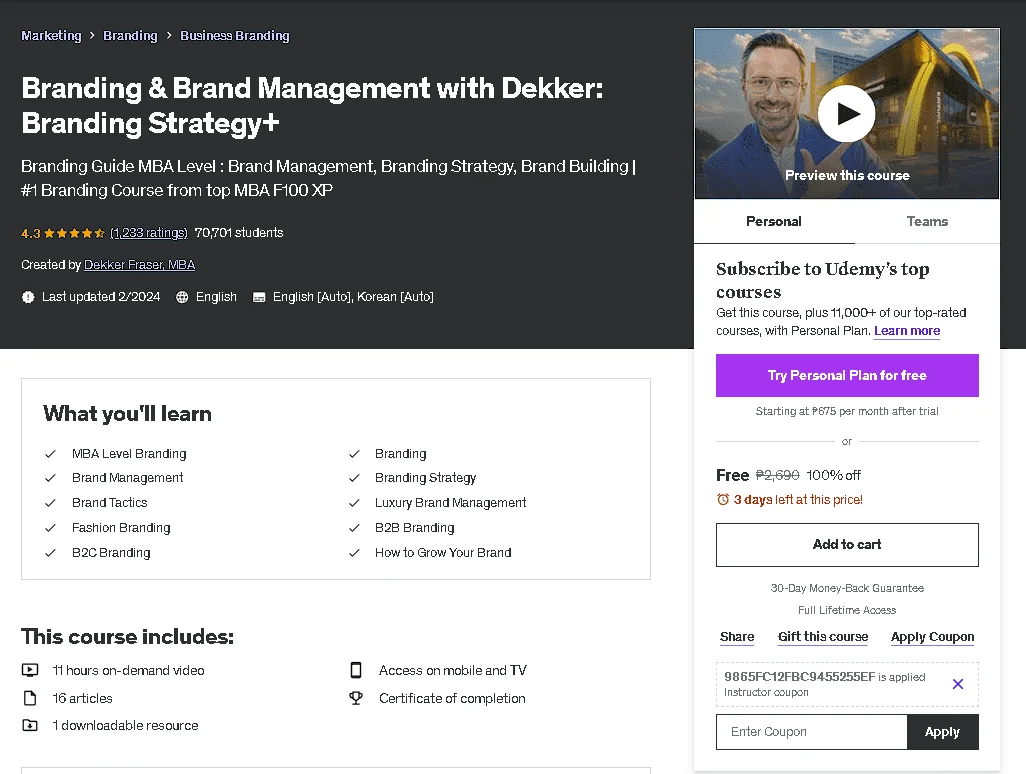Click 'English [Auto], Korean [Auto]' captions text
Viewport: 1026px width, 774px height.
353,297
